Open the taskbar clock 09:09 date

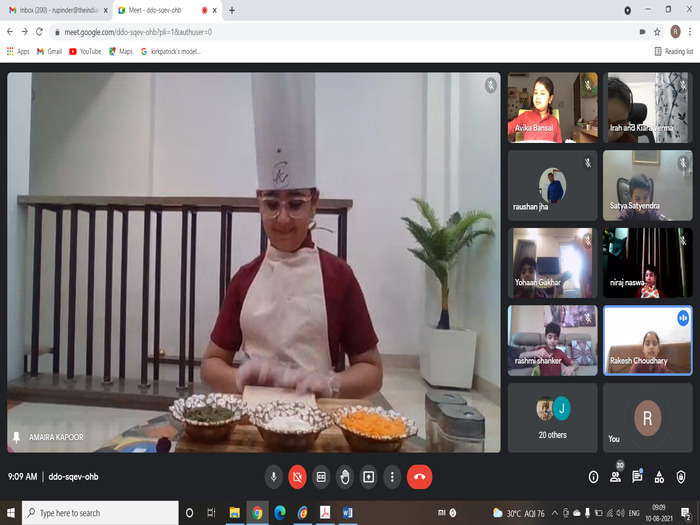(x=659, y=513)
